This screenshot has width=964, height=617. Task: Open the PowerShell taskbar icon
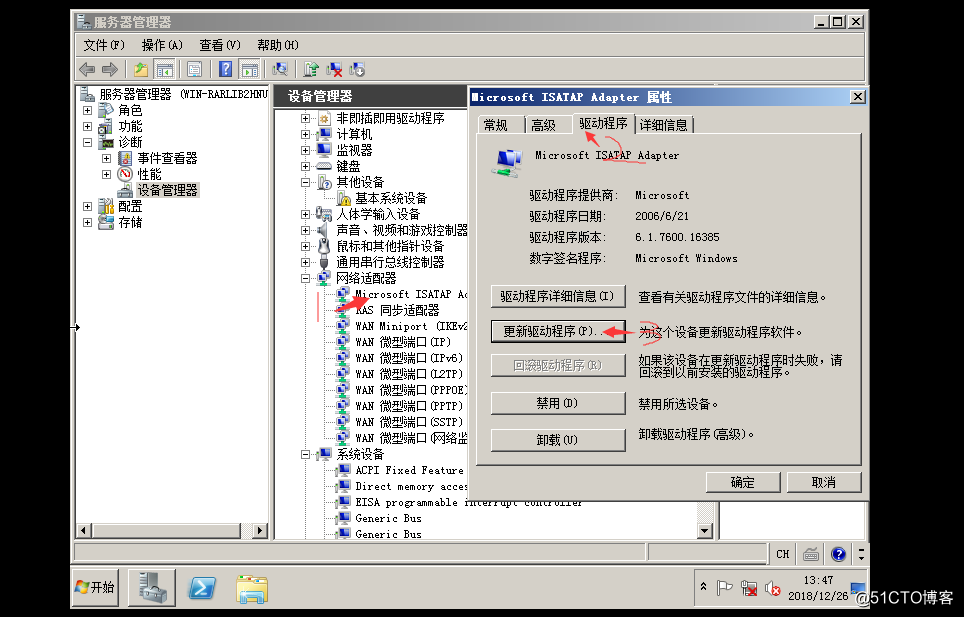coord(202,588)
